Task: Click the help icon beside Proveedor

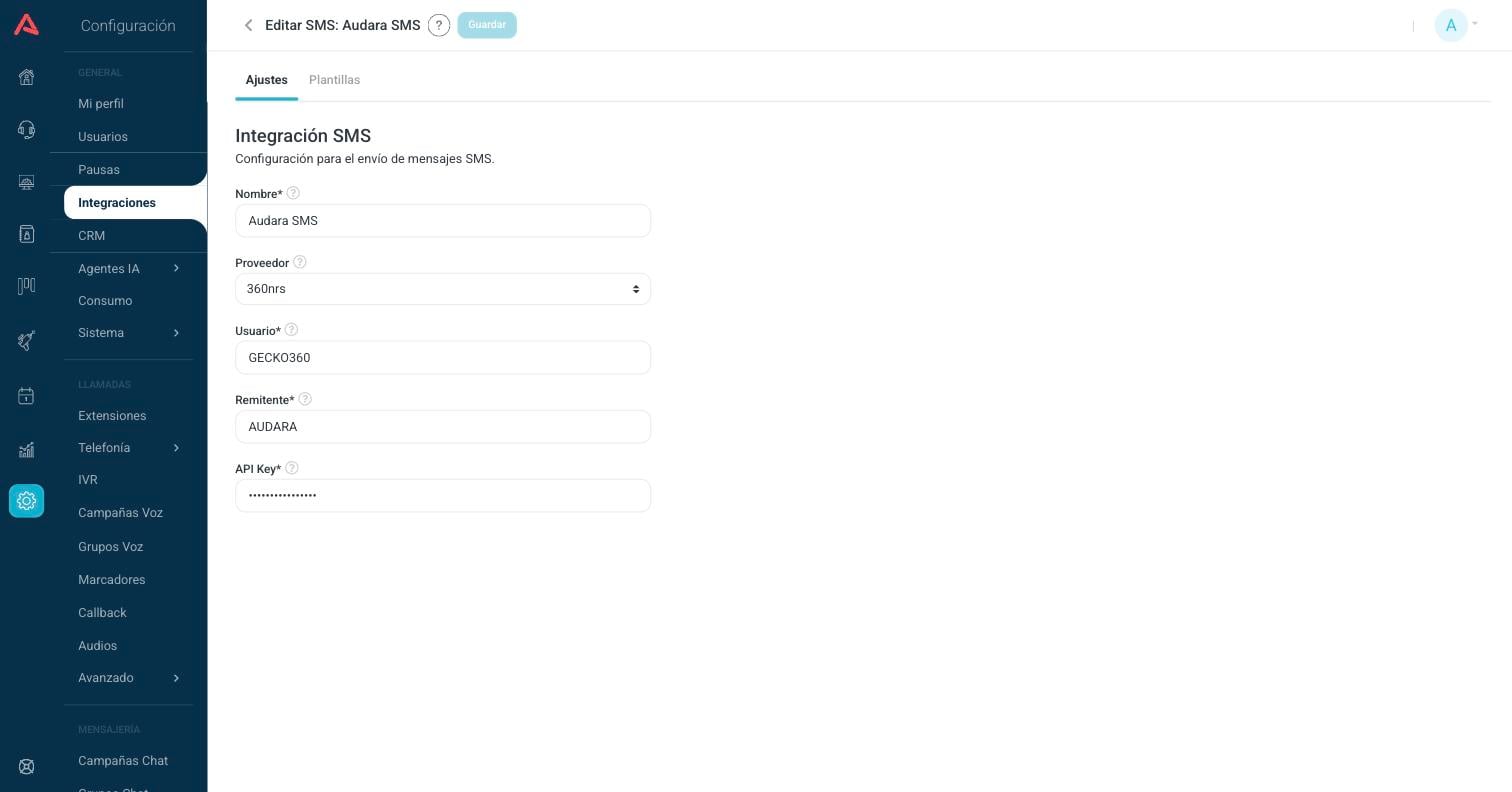Action: (299, 262)
